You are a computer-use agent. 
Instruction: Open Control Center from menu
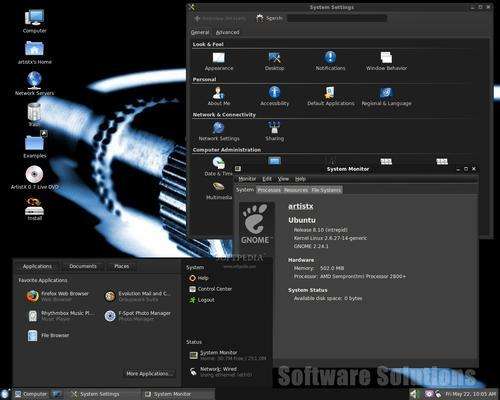coord(210,289)
